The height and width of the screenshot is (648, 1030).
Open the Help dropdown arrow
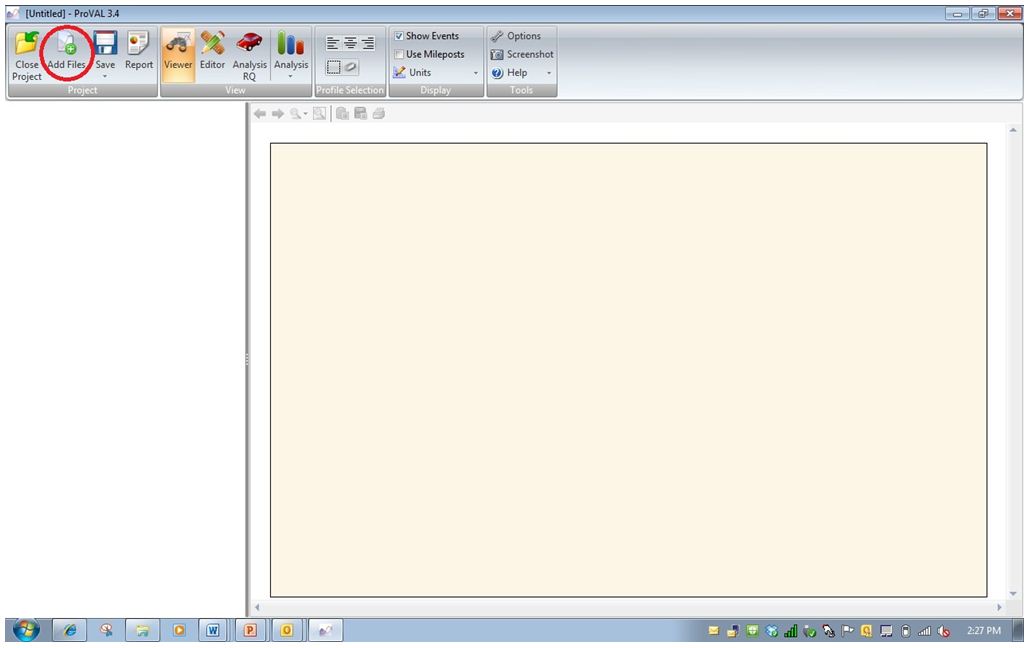(x=549, y=73)
